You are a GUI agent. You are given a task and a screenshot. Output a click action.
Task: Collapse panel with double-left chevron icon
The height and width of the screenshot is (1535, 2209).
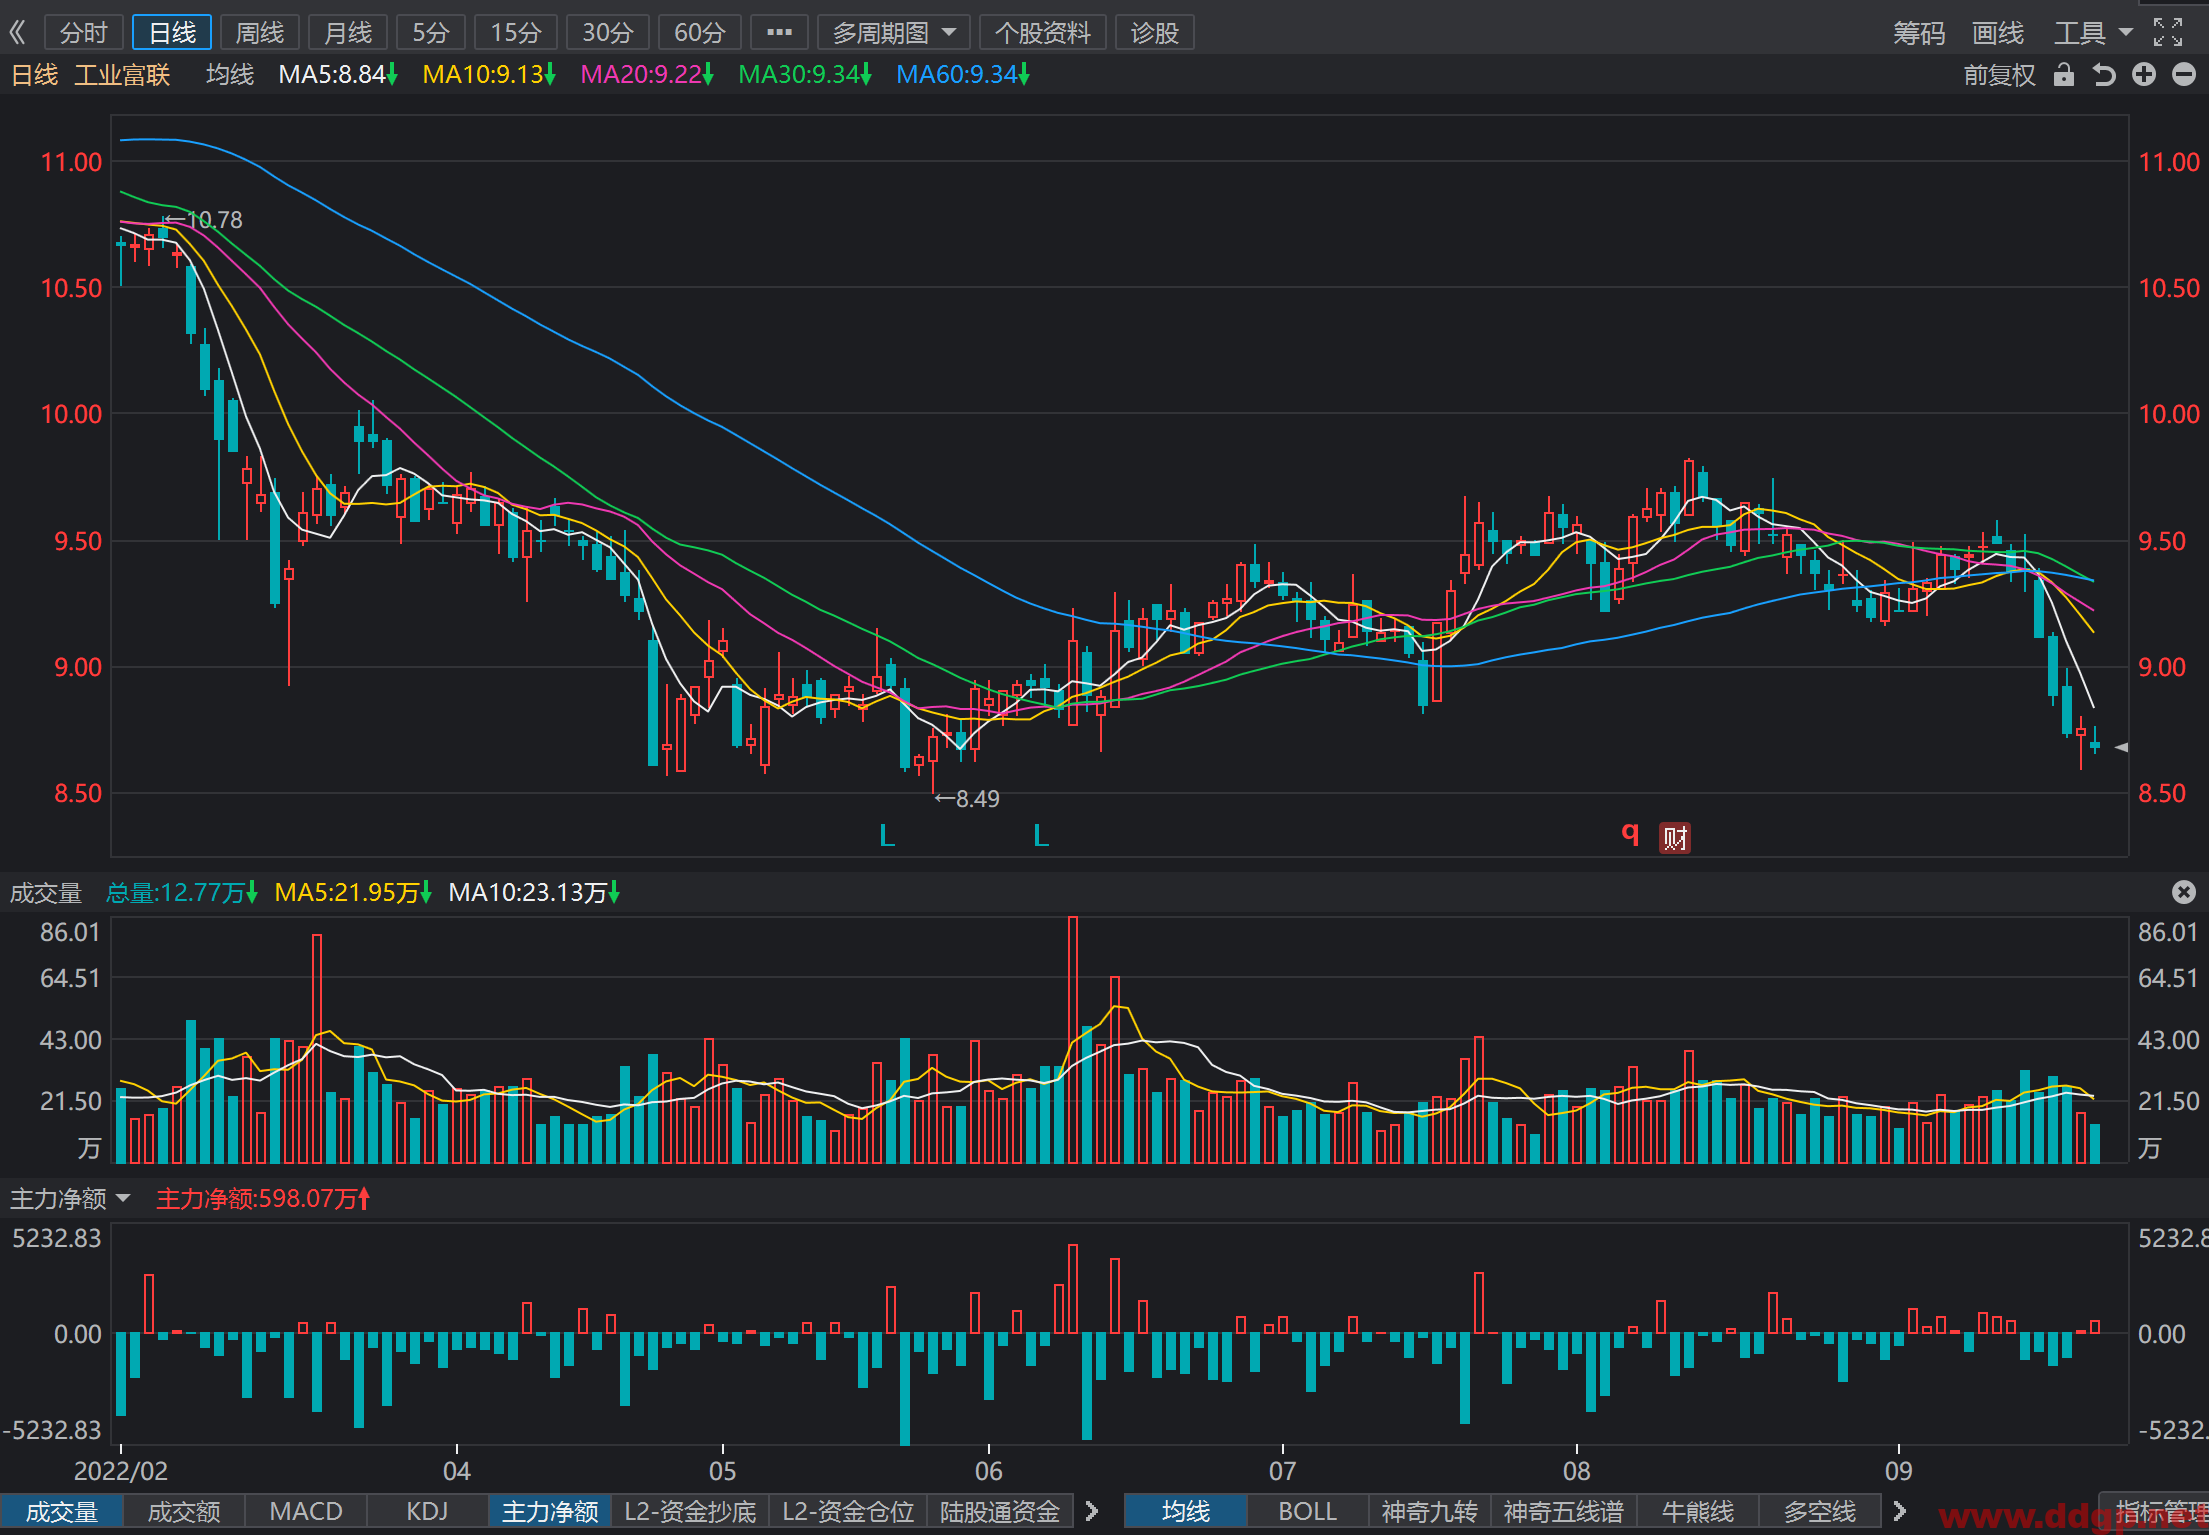17,33
